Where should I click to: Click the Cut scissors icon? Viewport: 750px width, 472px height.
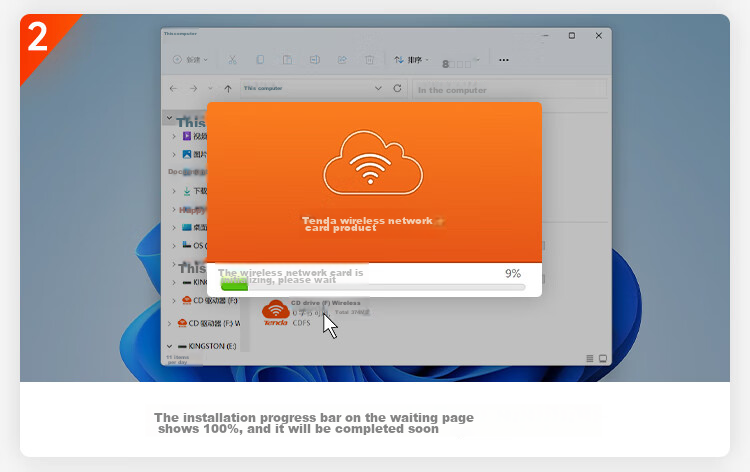pos(232,60)
